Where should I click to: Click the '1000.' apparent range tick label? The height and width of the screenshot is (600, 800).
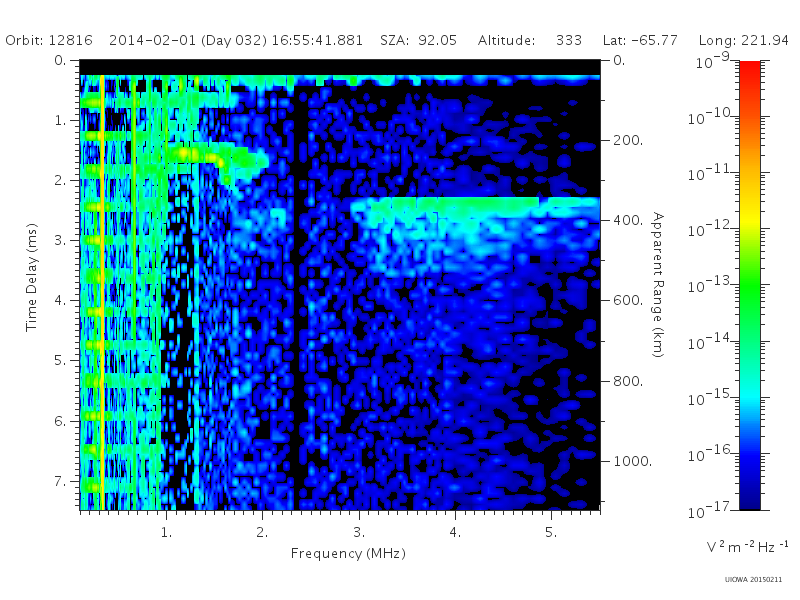pos(632,461)
